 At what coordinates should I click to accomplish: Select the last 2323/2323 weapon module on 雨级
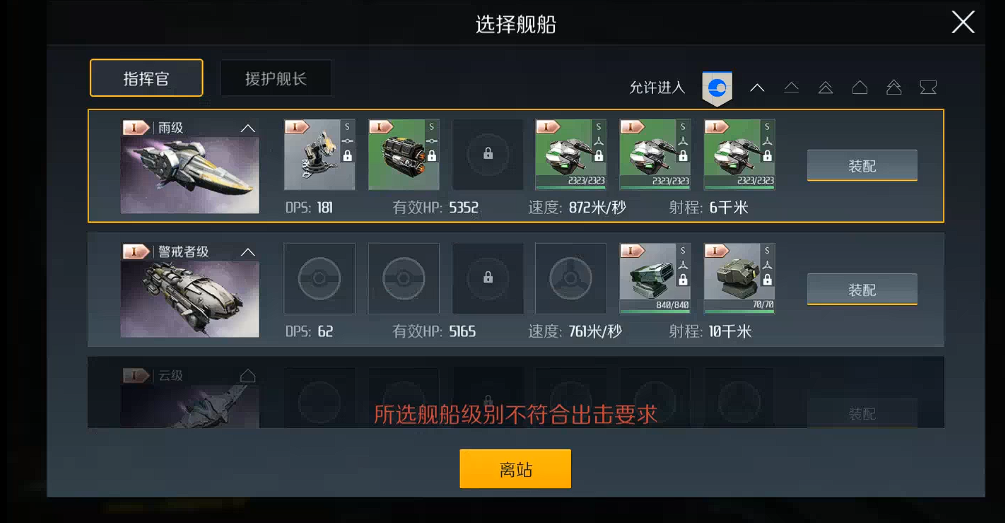pos(739,154)
